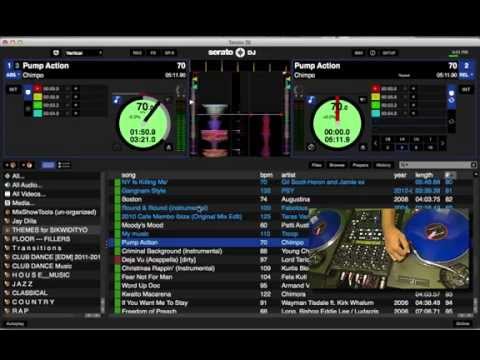Screen dimensions: 480x360
Task: Open the FX panel
Action: (153, 53)
